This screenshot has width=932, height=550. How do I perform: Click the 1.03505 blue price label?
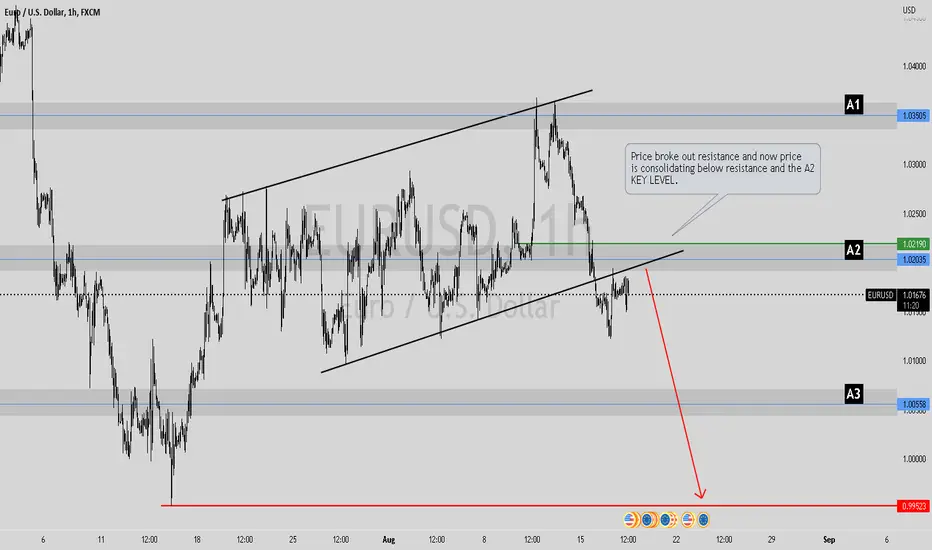[914, 116]
